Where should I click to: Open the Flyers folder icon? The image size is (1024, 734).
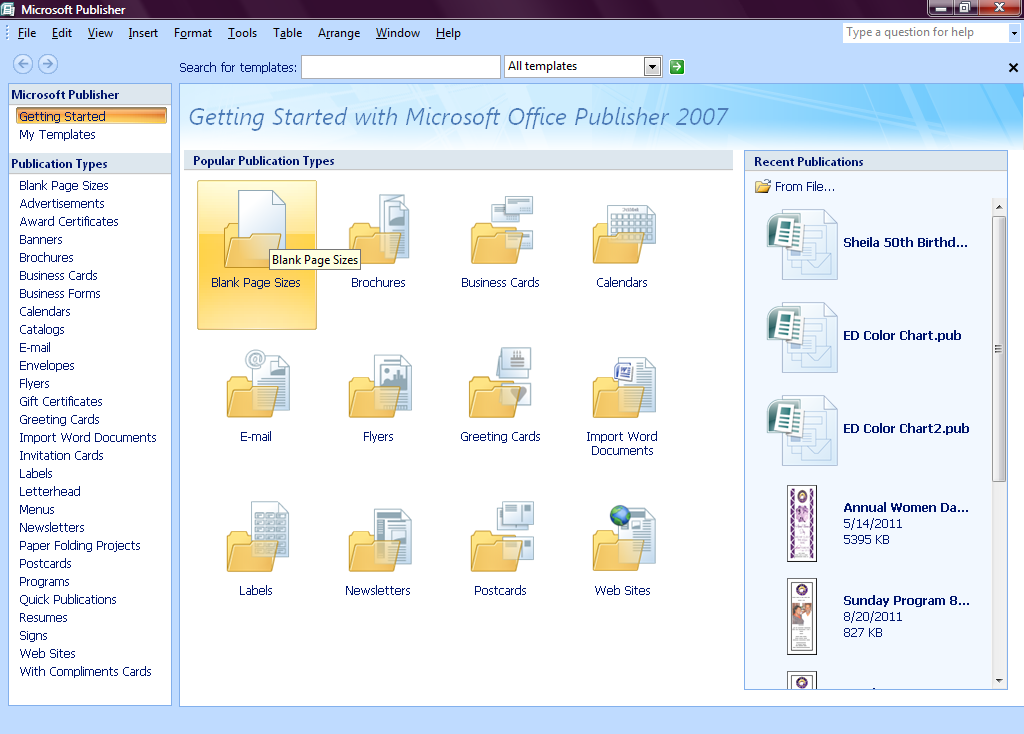point(380,385)
